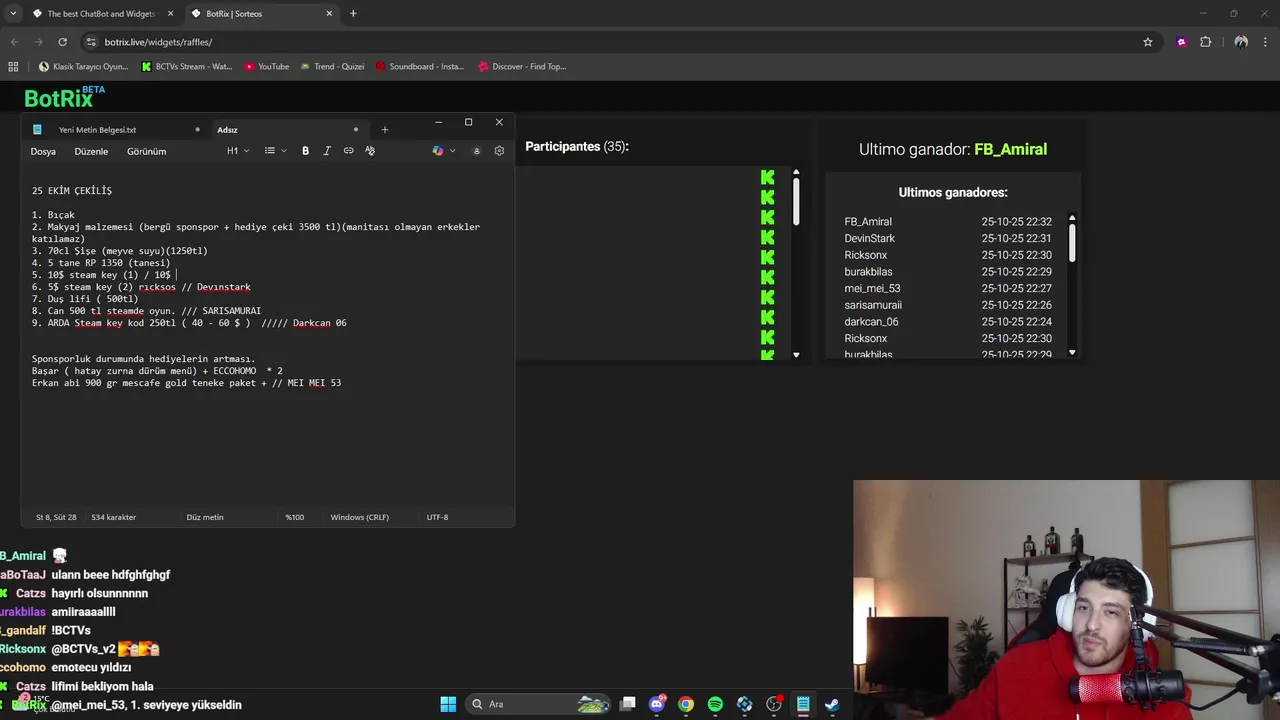Open zoom level %100 in status bar

click(x=294, y=517)
